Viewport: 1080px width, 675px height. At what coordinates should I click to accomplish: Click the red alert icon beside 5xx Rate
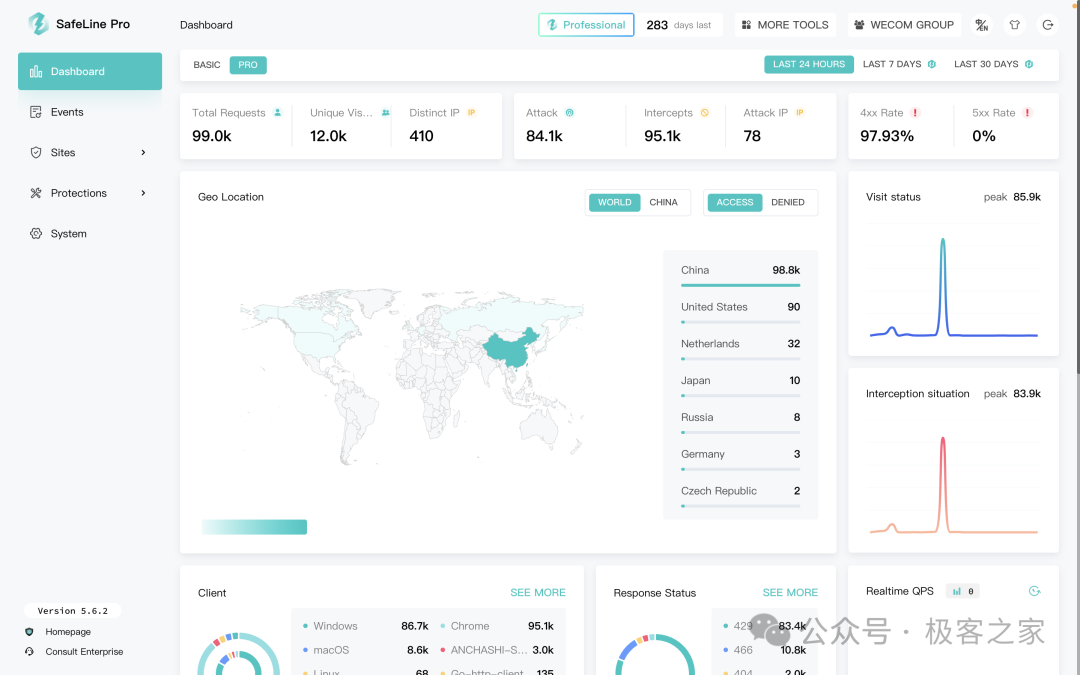1027,113
